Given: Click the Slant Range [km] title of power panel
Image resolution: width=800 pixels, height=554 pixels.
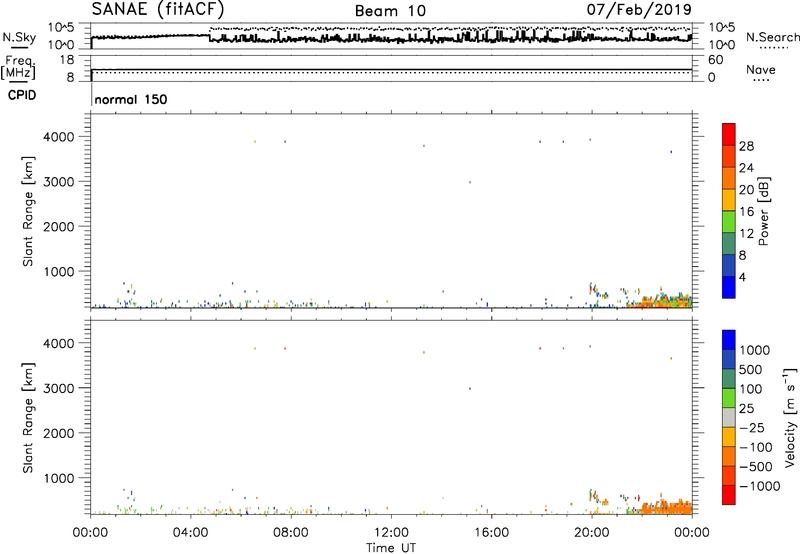Looking at the screenshot, I should [x=28, y=211].
